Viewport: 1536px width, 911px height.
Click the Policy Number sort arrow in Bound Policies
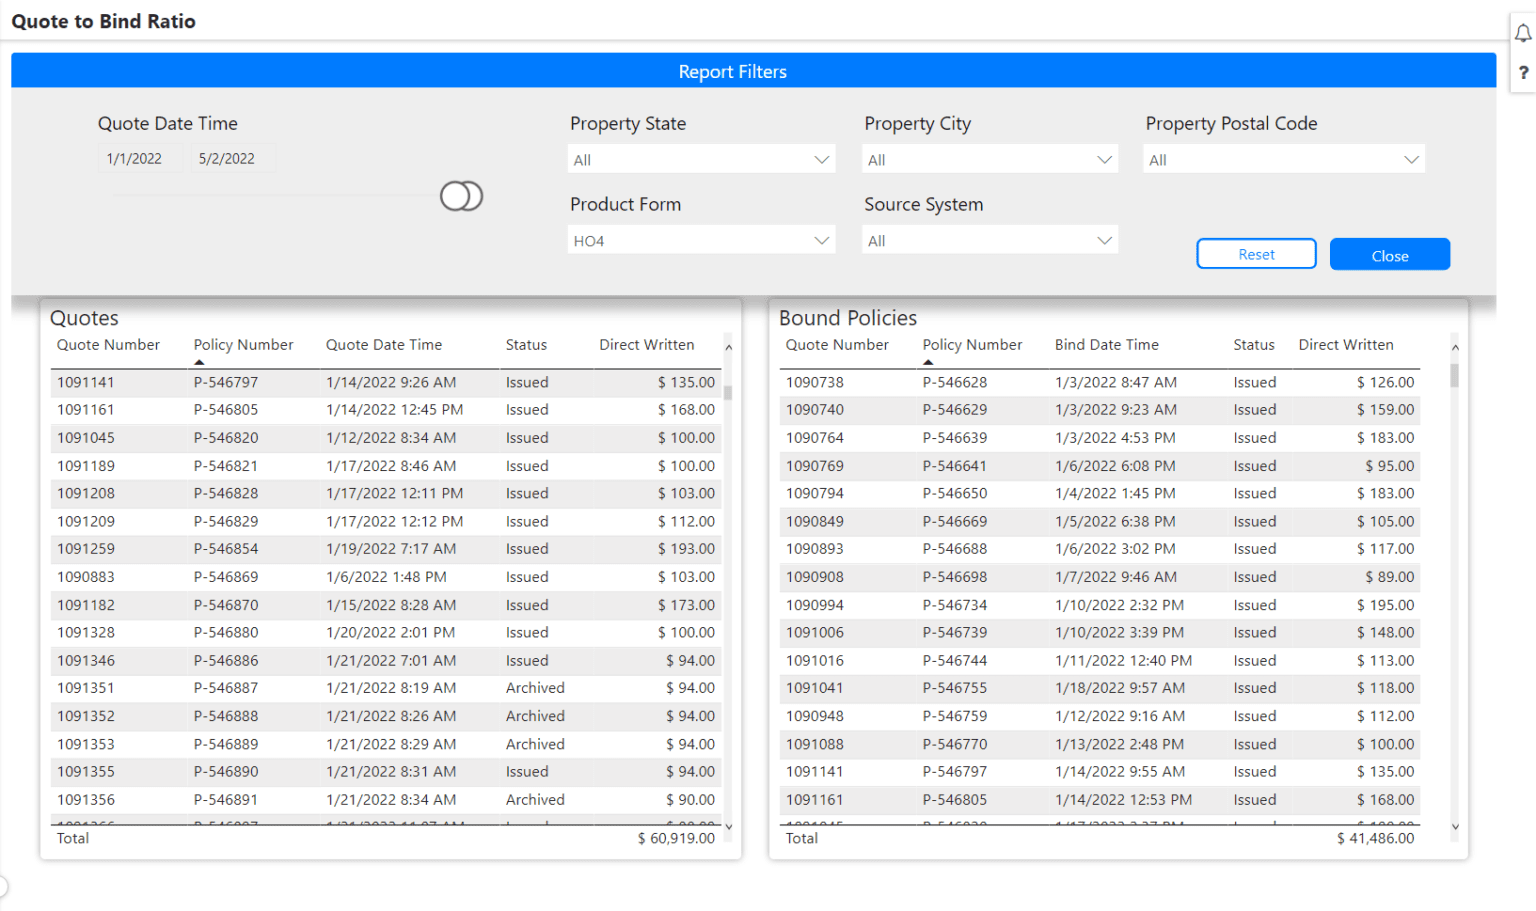[928, 362]
